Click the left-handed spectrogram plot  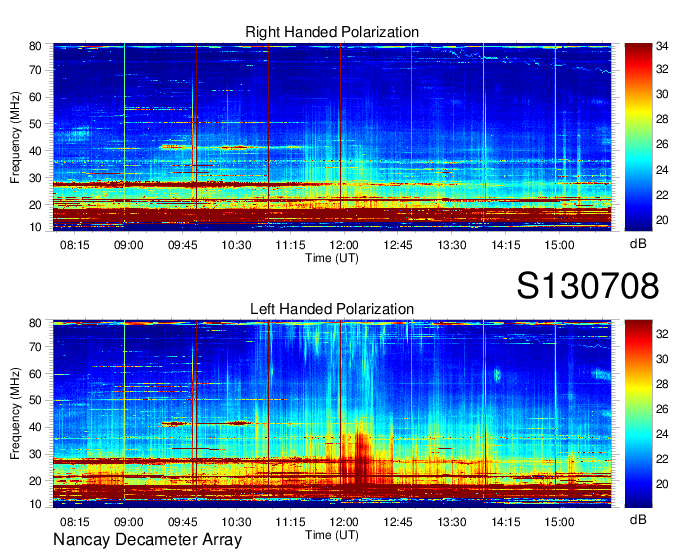coord(332,414)
